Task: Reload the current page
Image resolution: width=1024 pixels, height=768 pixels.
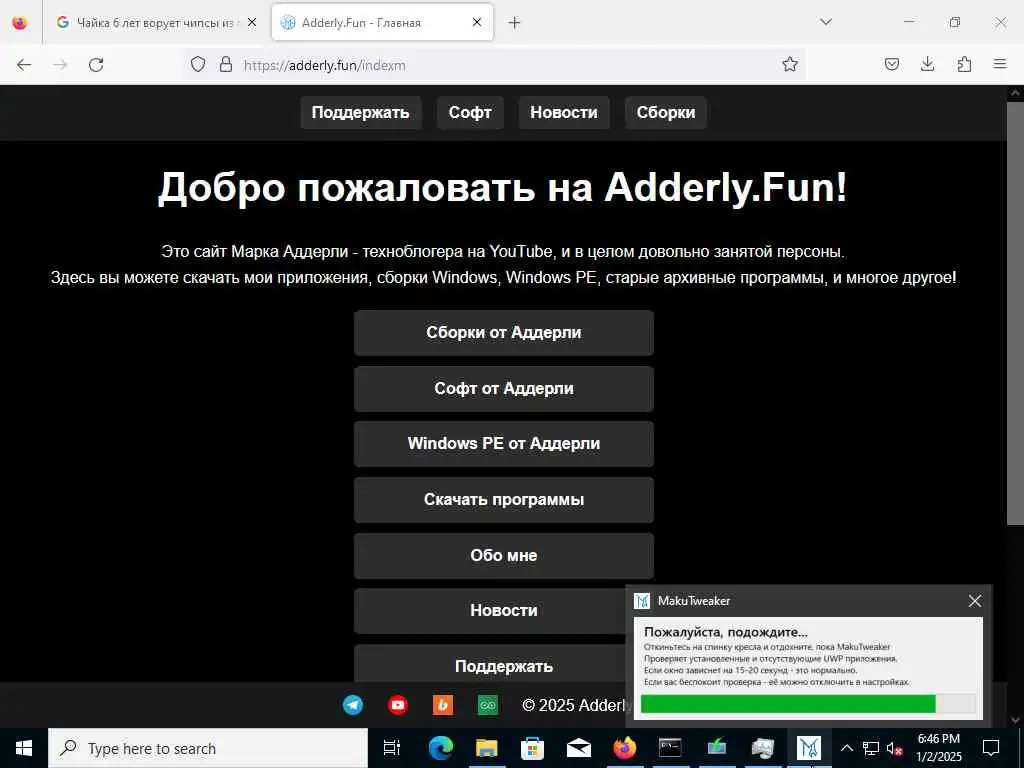Action: (x=96, y=65)
